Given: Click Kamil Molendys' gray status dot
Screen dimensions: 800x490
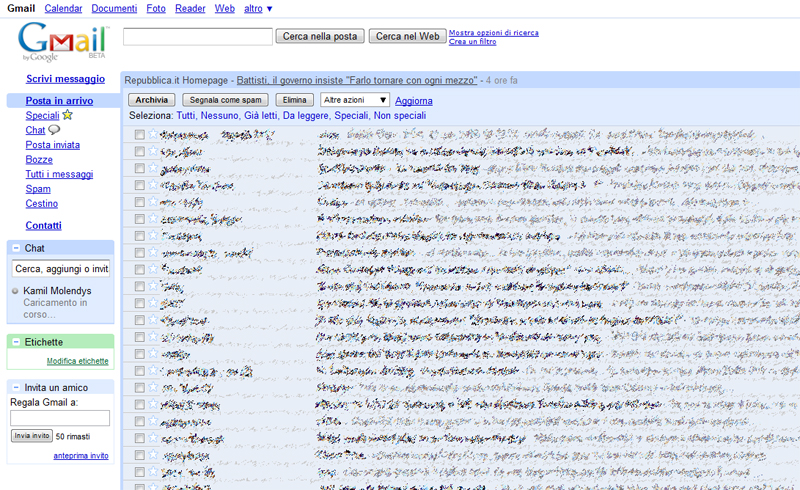Looking at the screenshot, I should click(15, 291).
